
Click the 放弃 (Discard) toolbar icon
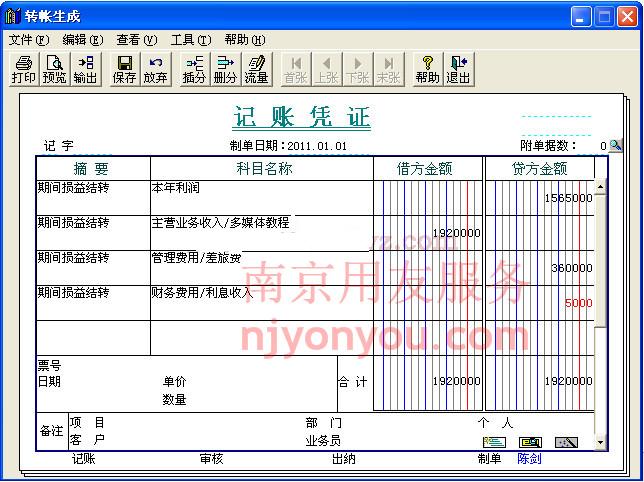coord(156,69)
